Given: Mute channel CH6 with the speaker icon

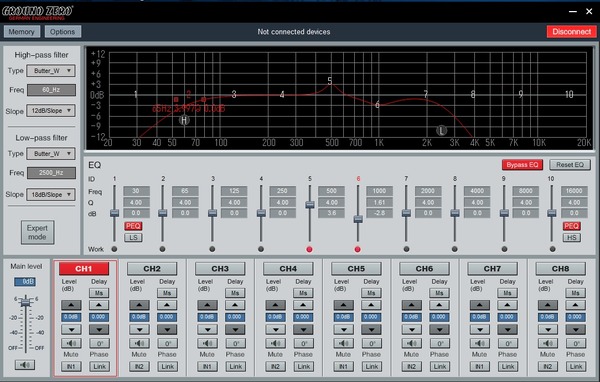Looking at the screenshot, I should 412,343.
